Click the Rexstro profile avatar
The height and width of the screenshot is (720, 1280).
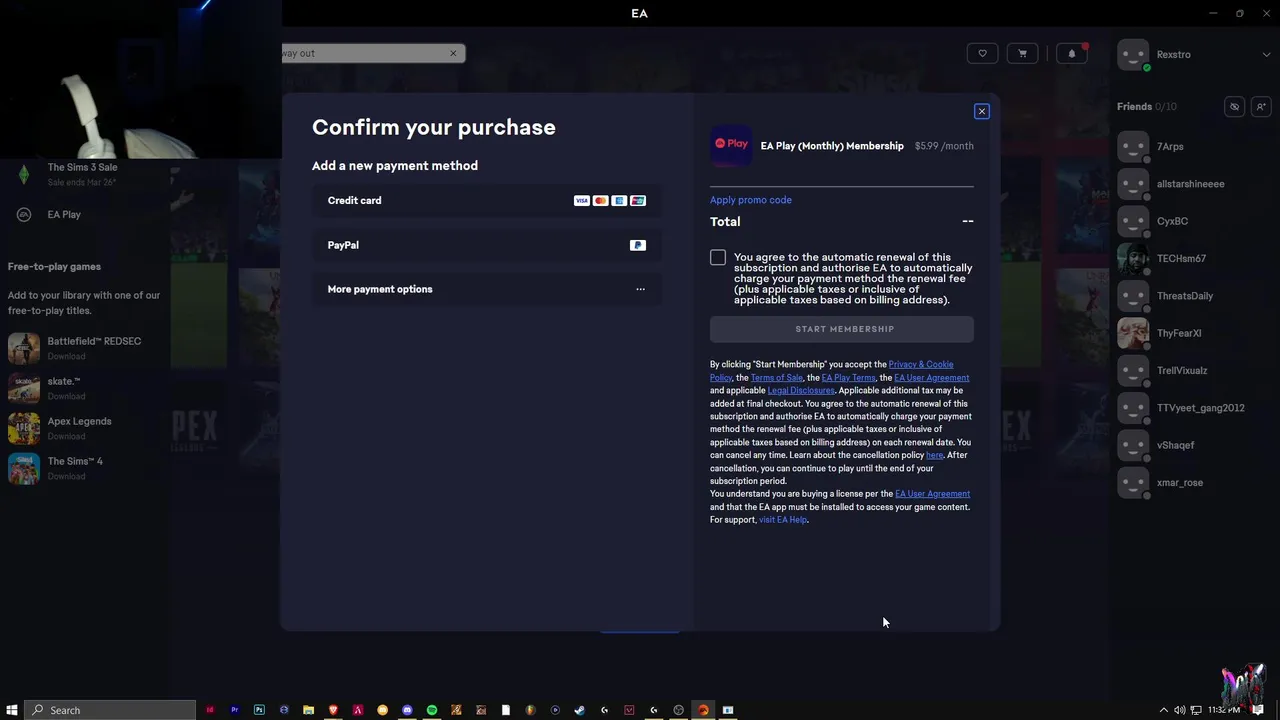click(1133, 55)
